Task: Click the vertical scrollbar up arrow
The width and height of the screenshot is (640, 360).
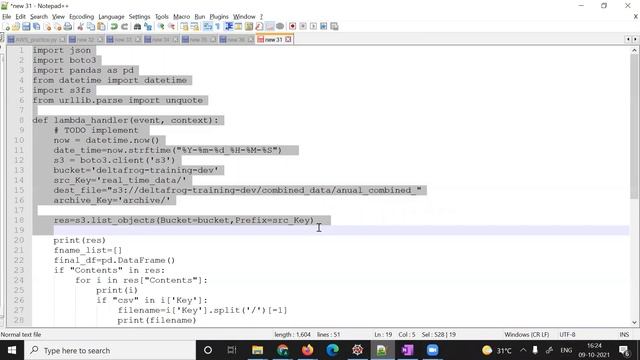Action: 634,50
